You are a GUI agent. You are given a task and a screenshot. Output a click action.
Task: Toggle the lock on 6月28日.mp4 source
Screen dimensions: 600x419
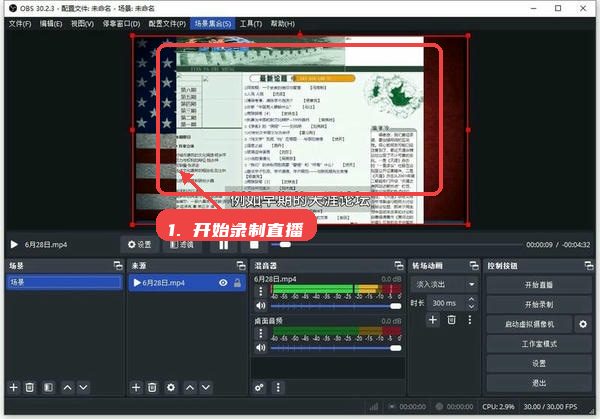(x=237, y=283)
